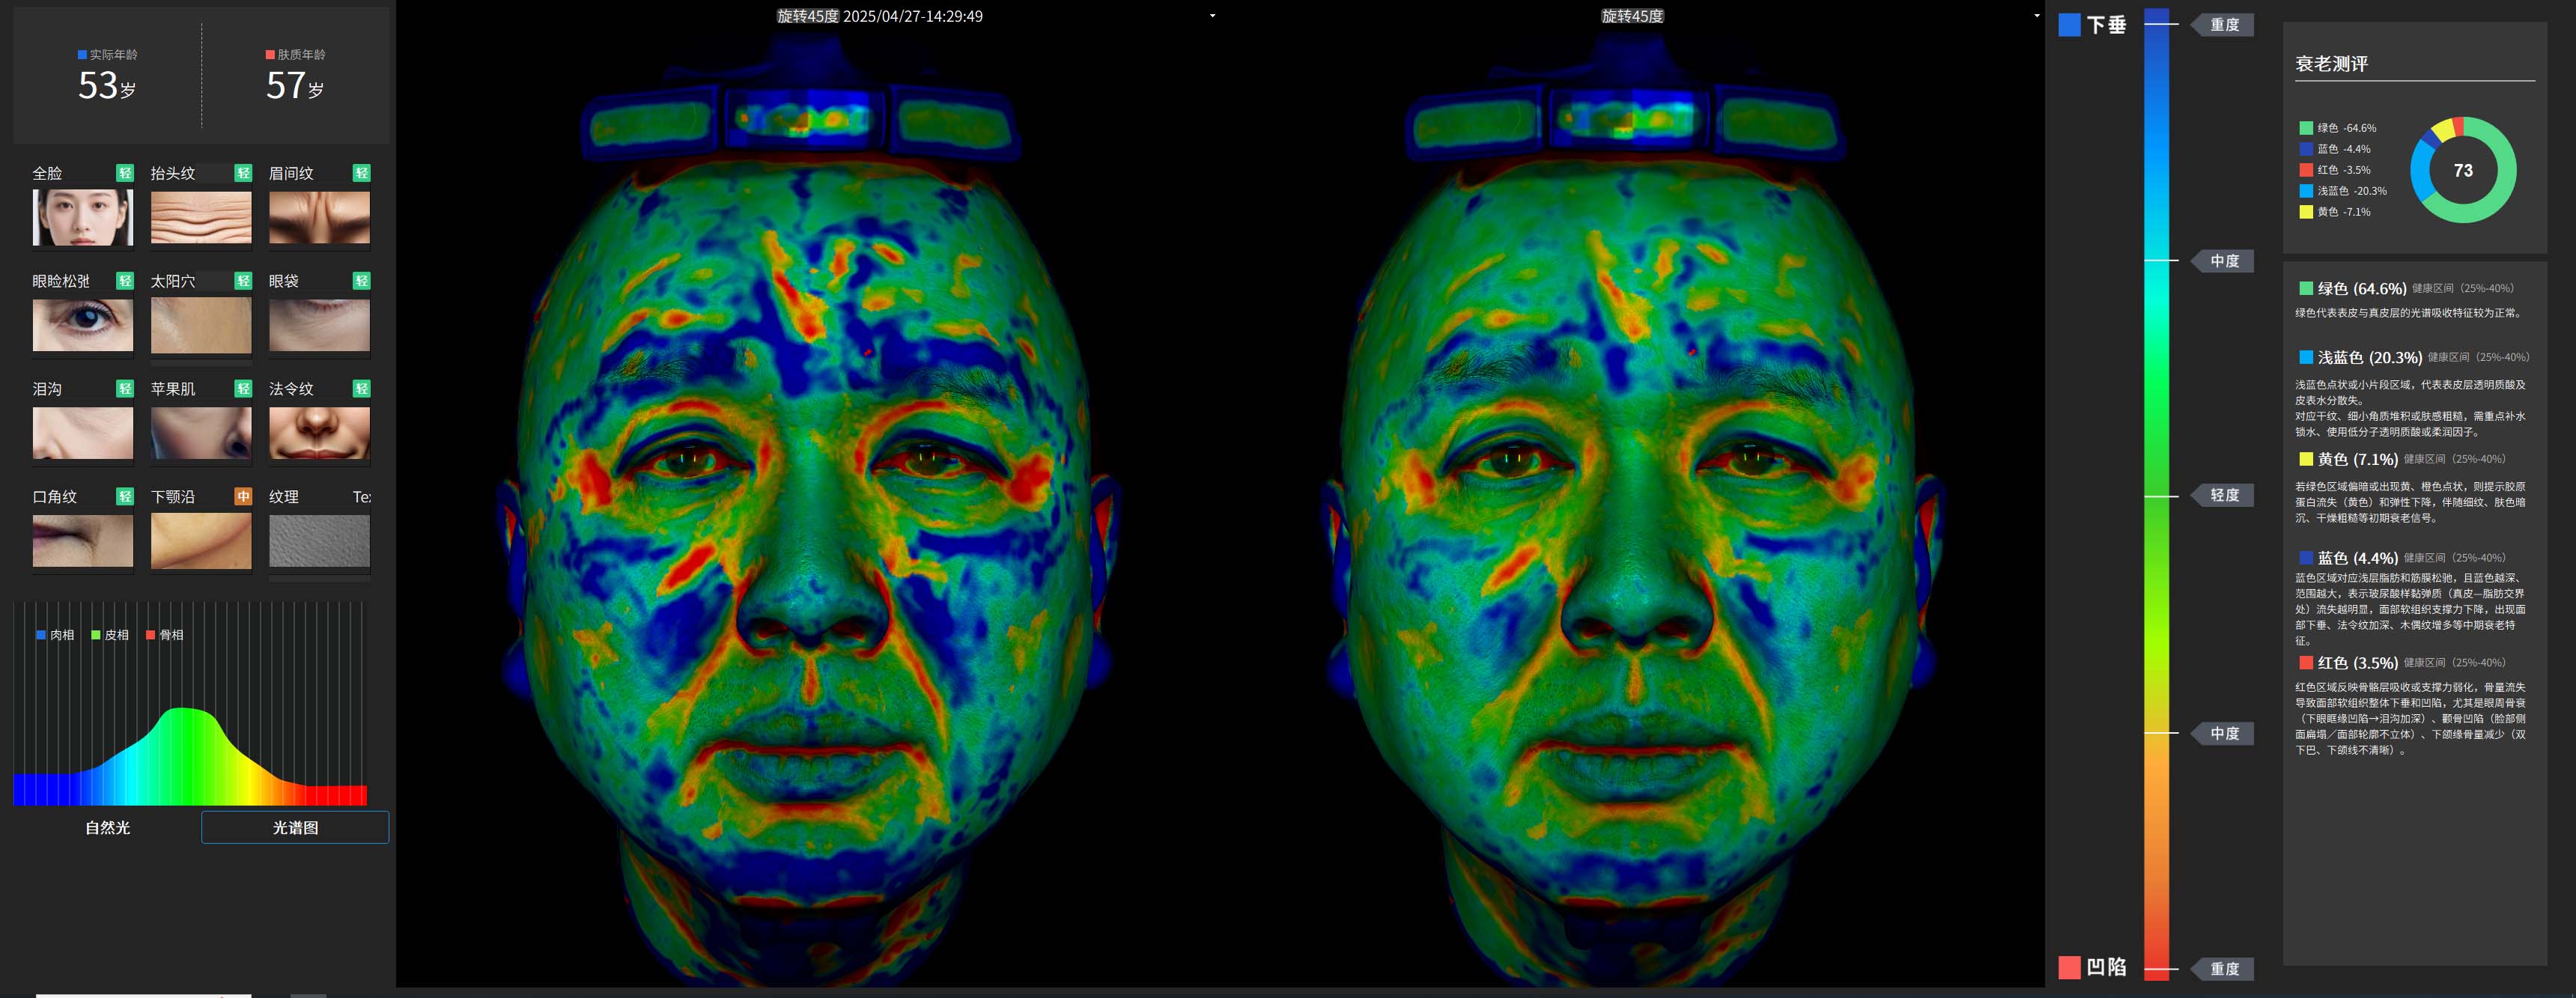2576x998 pixels.
Task: Click the green 轻 badge beside 太阳穴
Action: (243, 281)
